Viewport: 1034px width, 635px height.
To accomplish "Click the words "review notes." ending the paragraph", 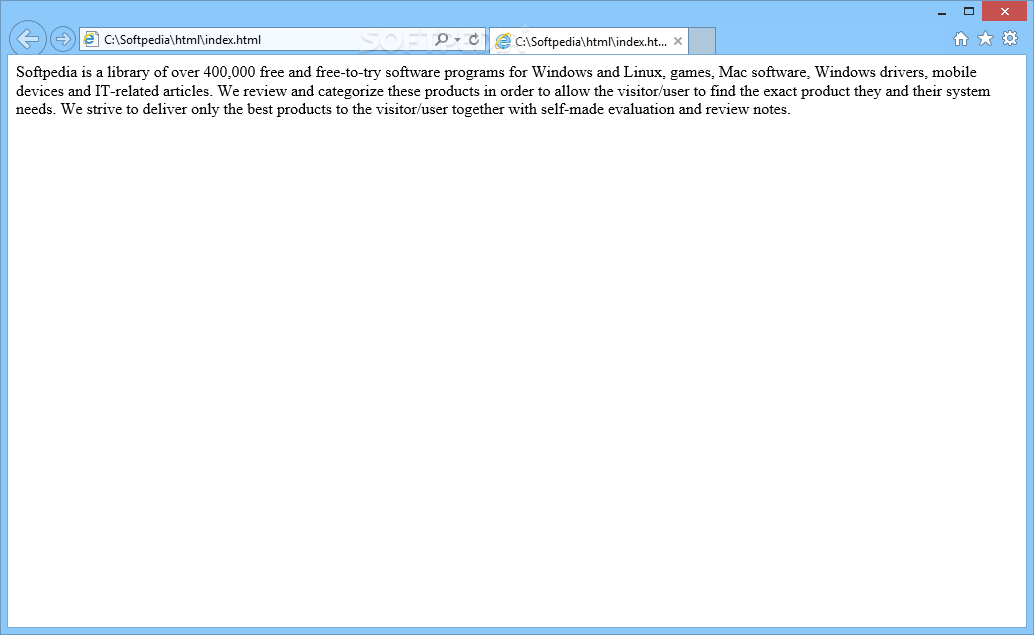I will 748,109.
